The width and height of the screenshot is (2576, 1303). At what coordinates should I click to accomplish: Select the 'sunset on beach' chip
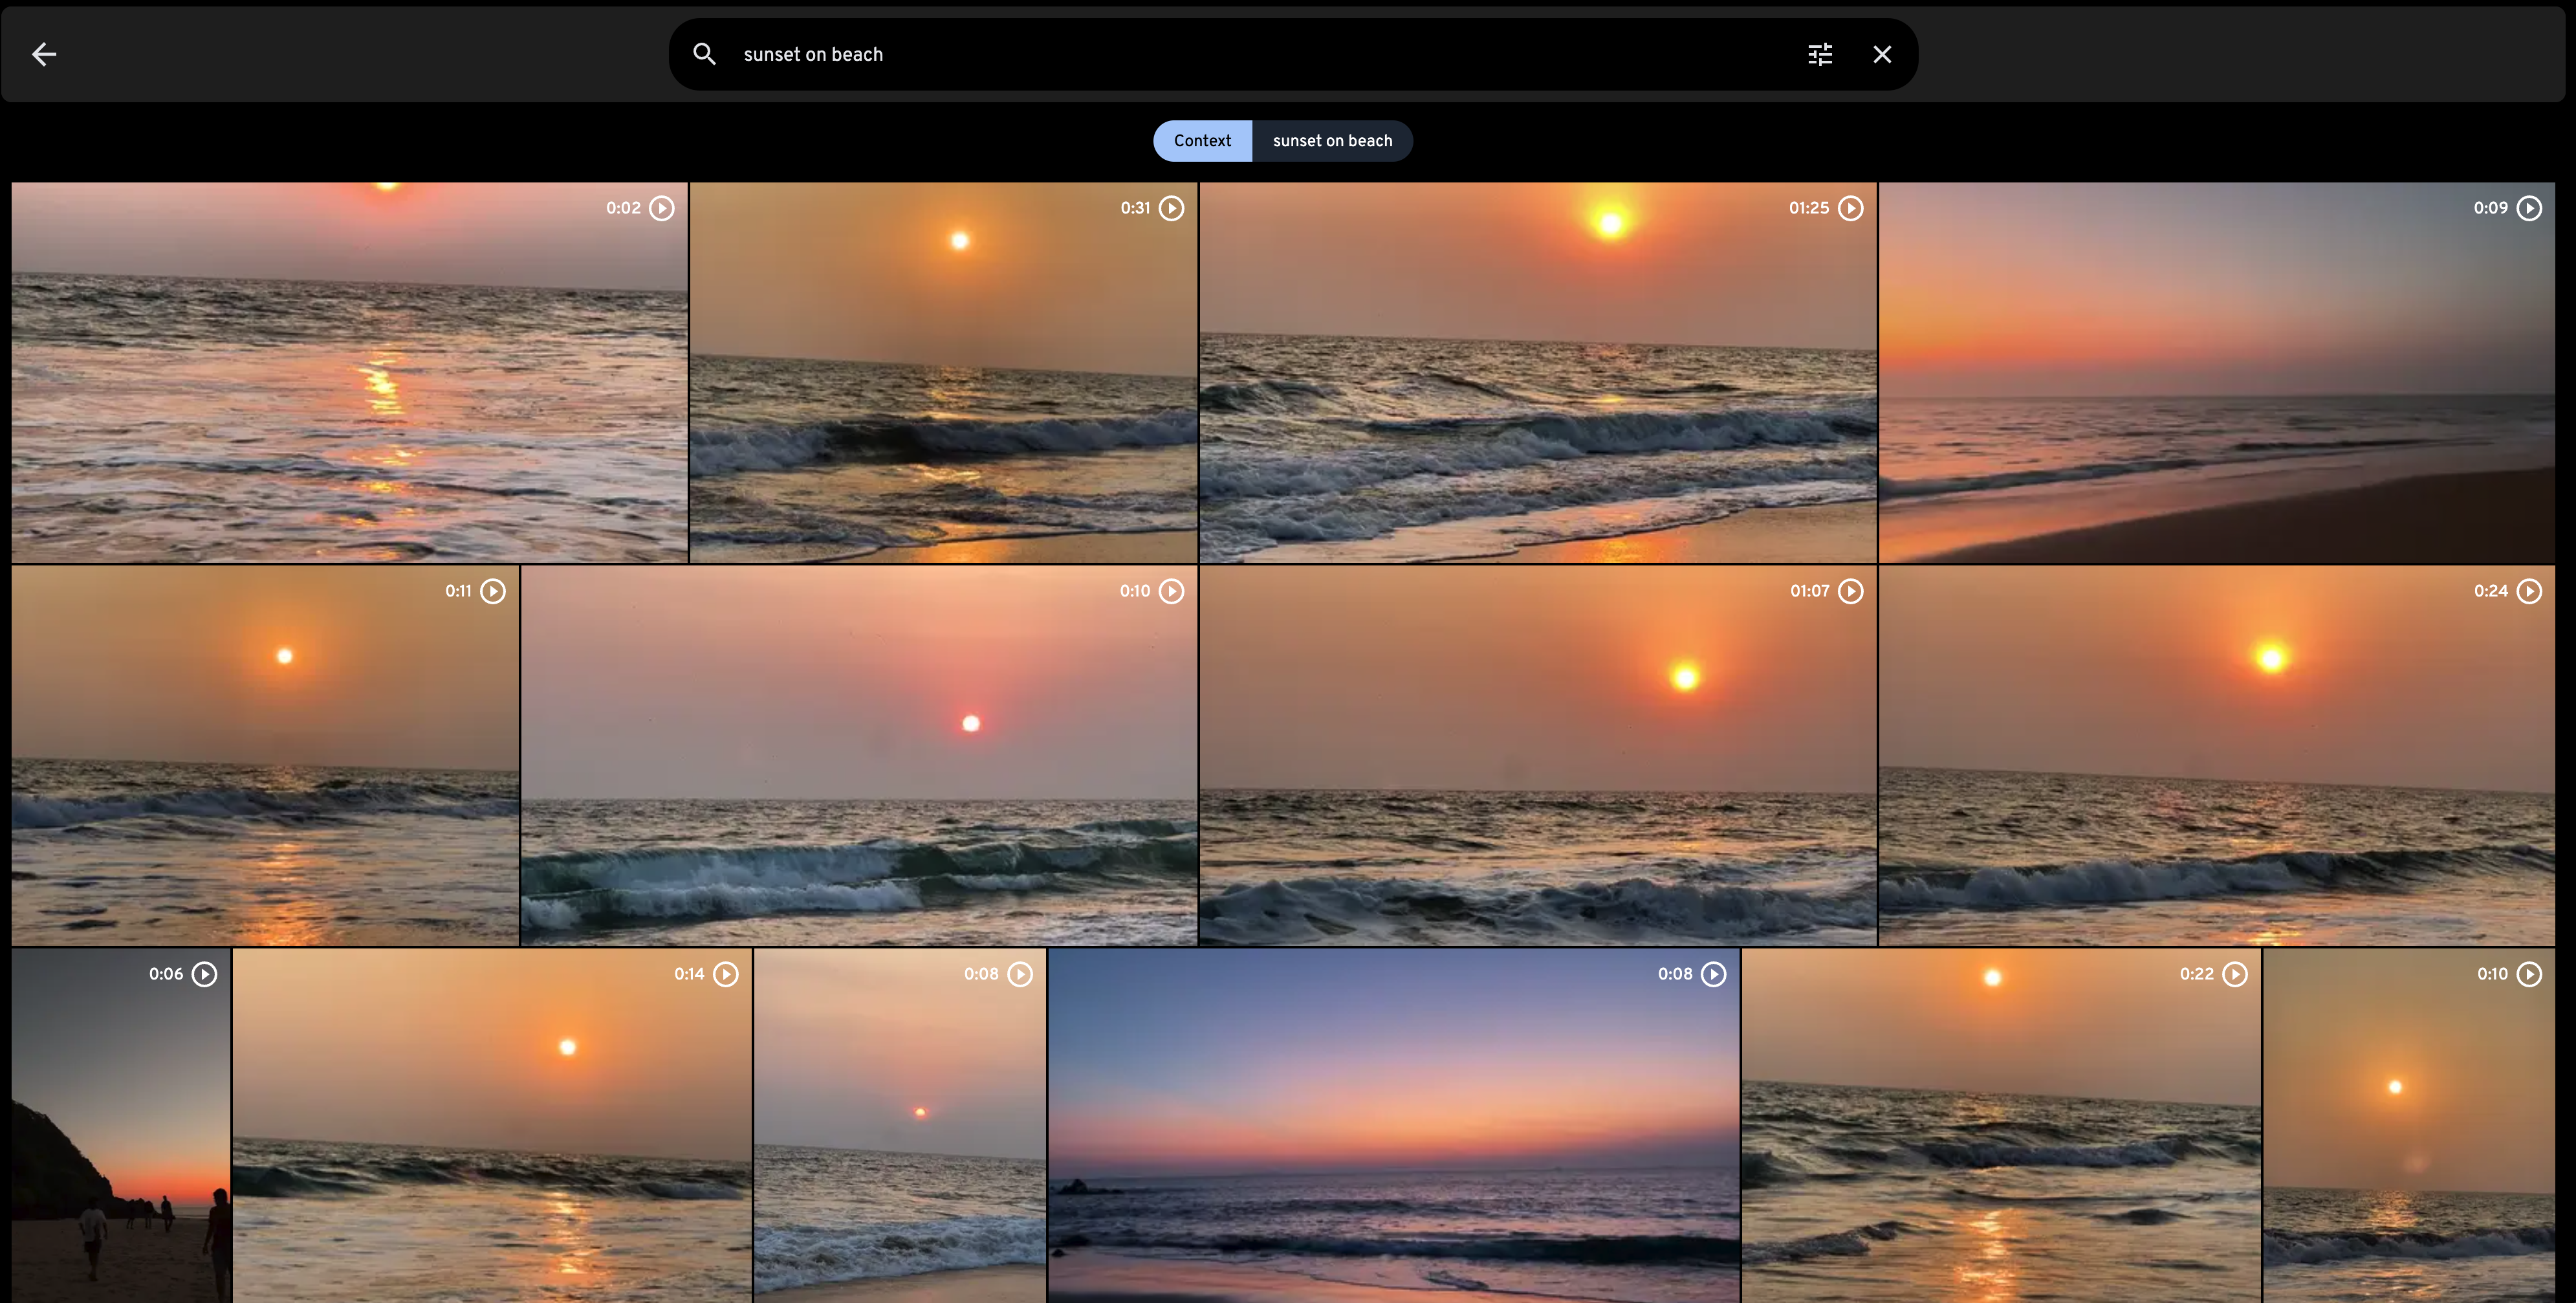1332,141
